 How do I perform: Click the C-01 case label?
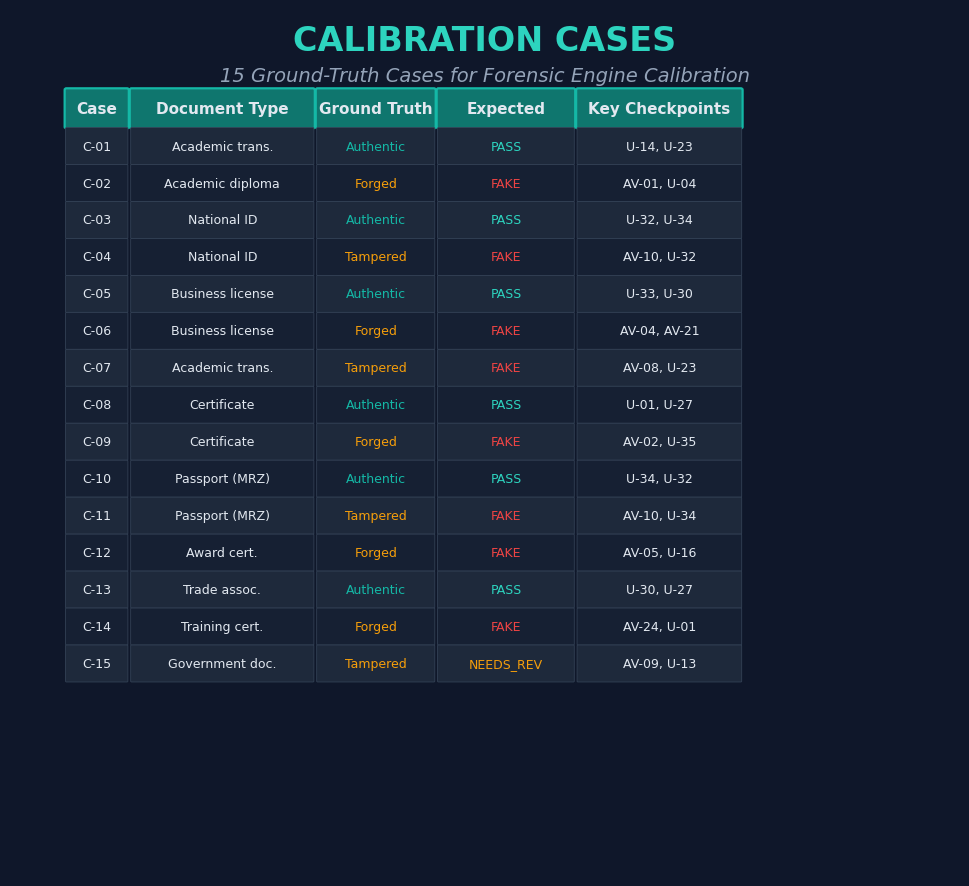[x=96, y=146]
